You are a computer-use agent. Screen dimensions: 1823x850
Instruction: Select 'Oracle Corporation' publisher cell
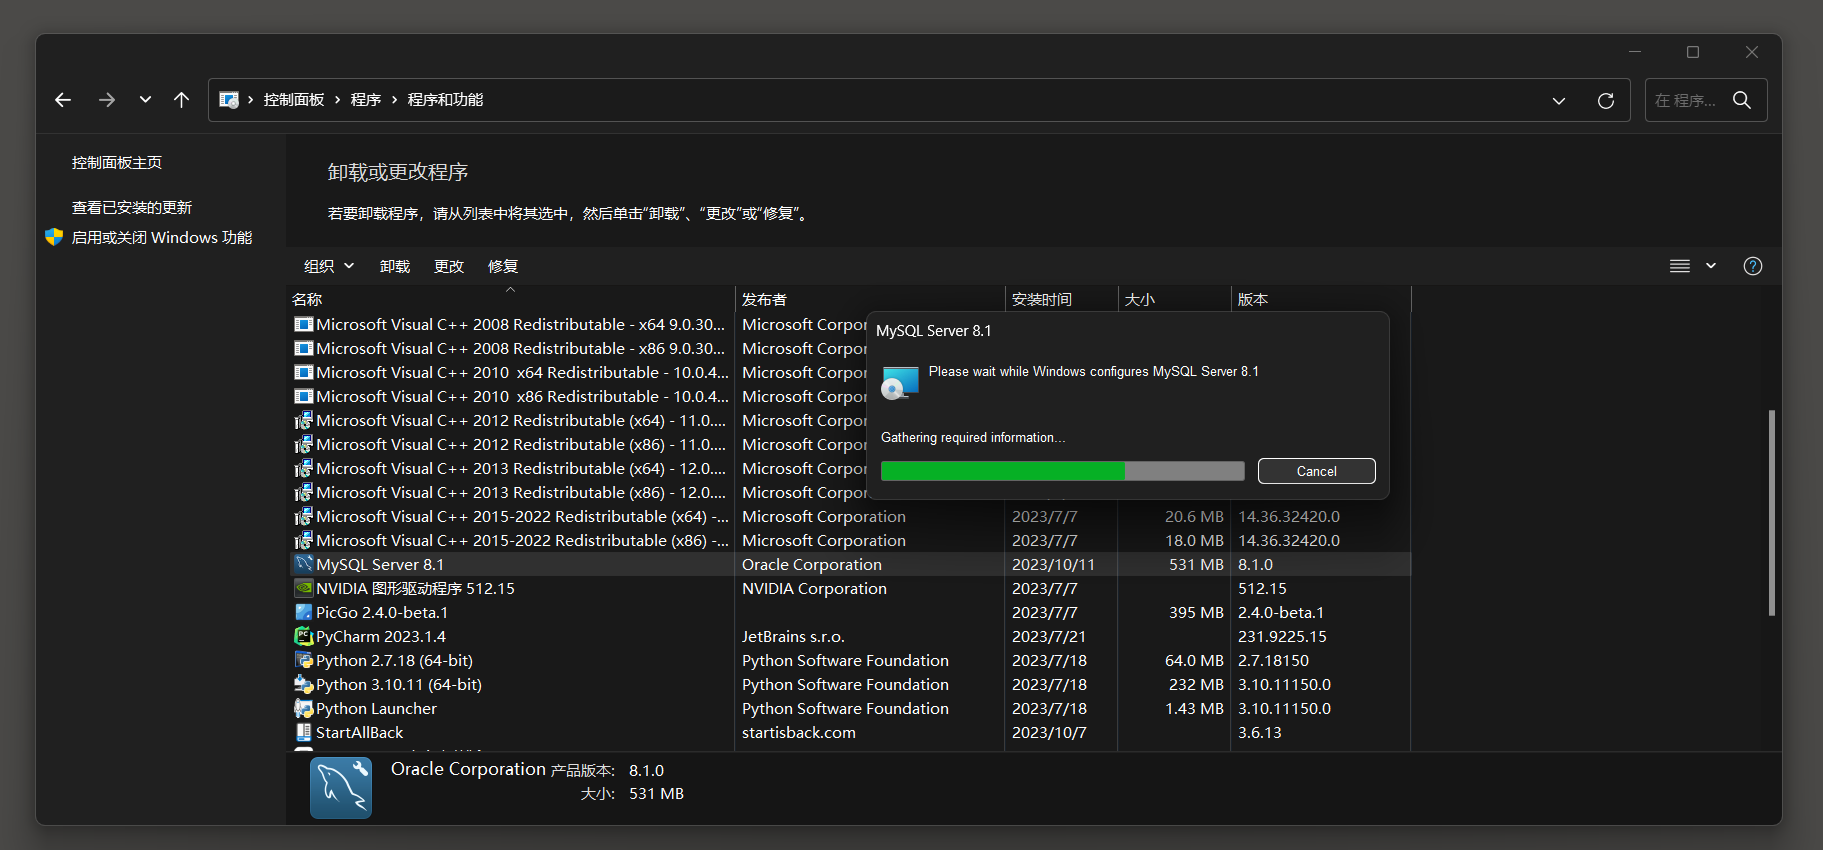coord(812,564)
